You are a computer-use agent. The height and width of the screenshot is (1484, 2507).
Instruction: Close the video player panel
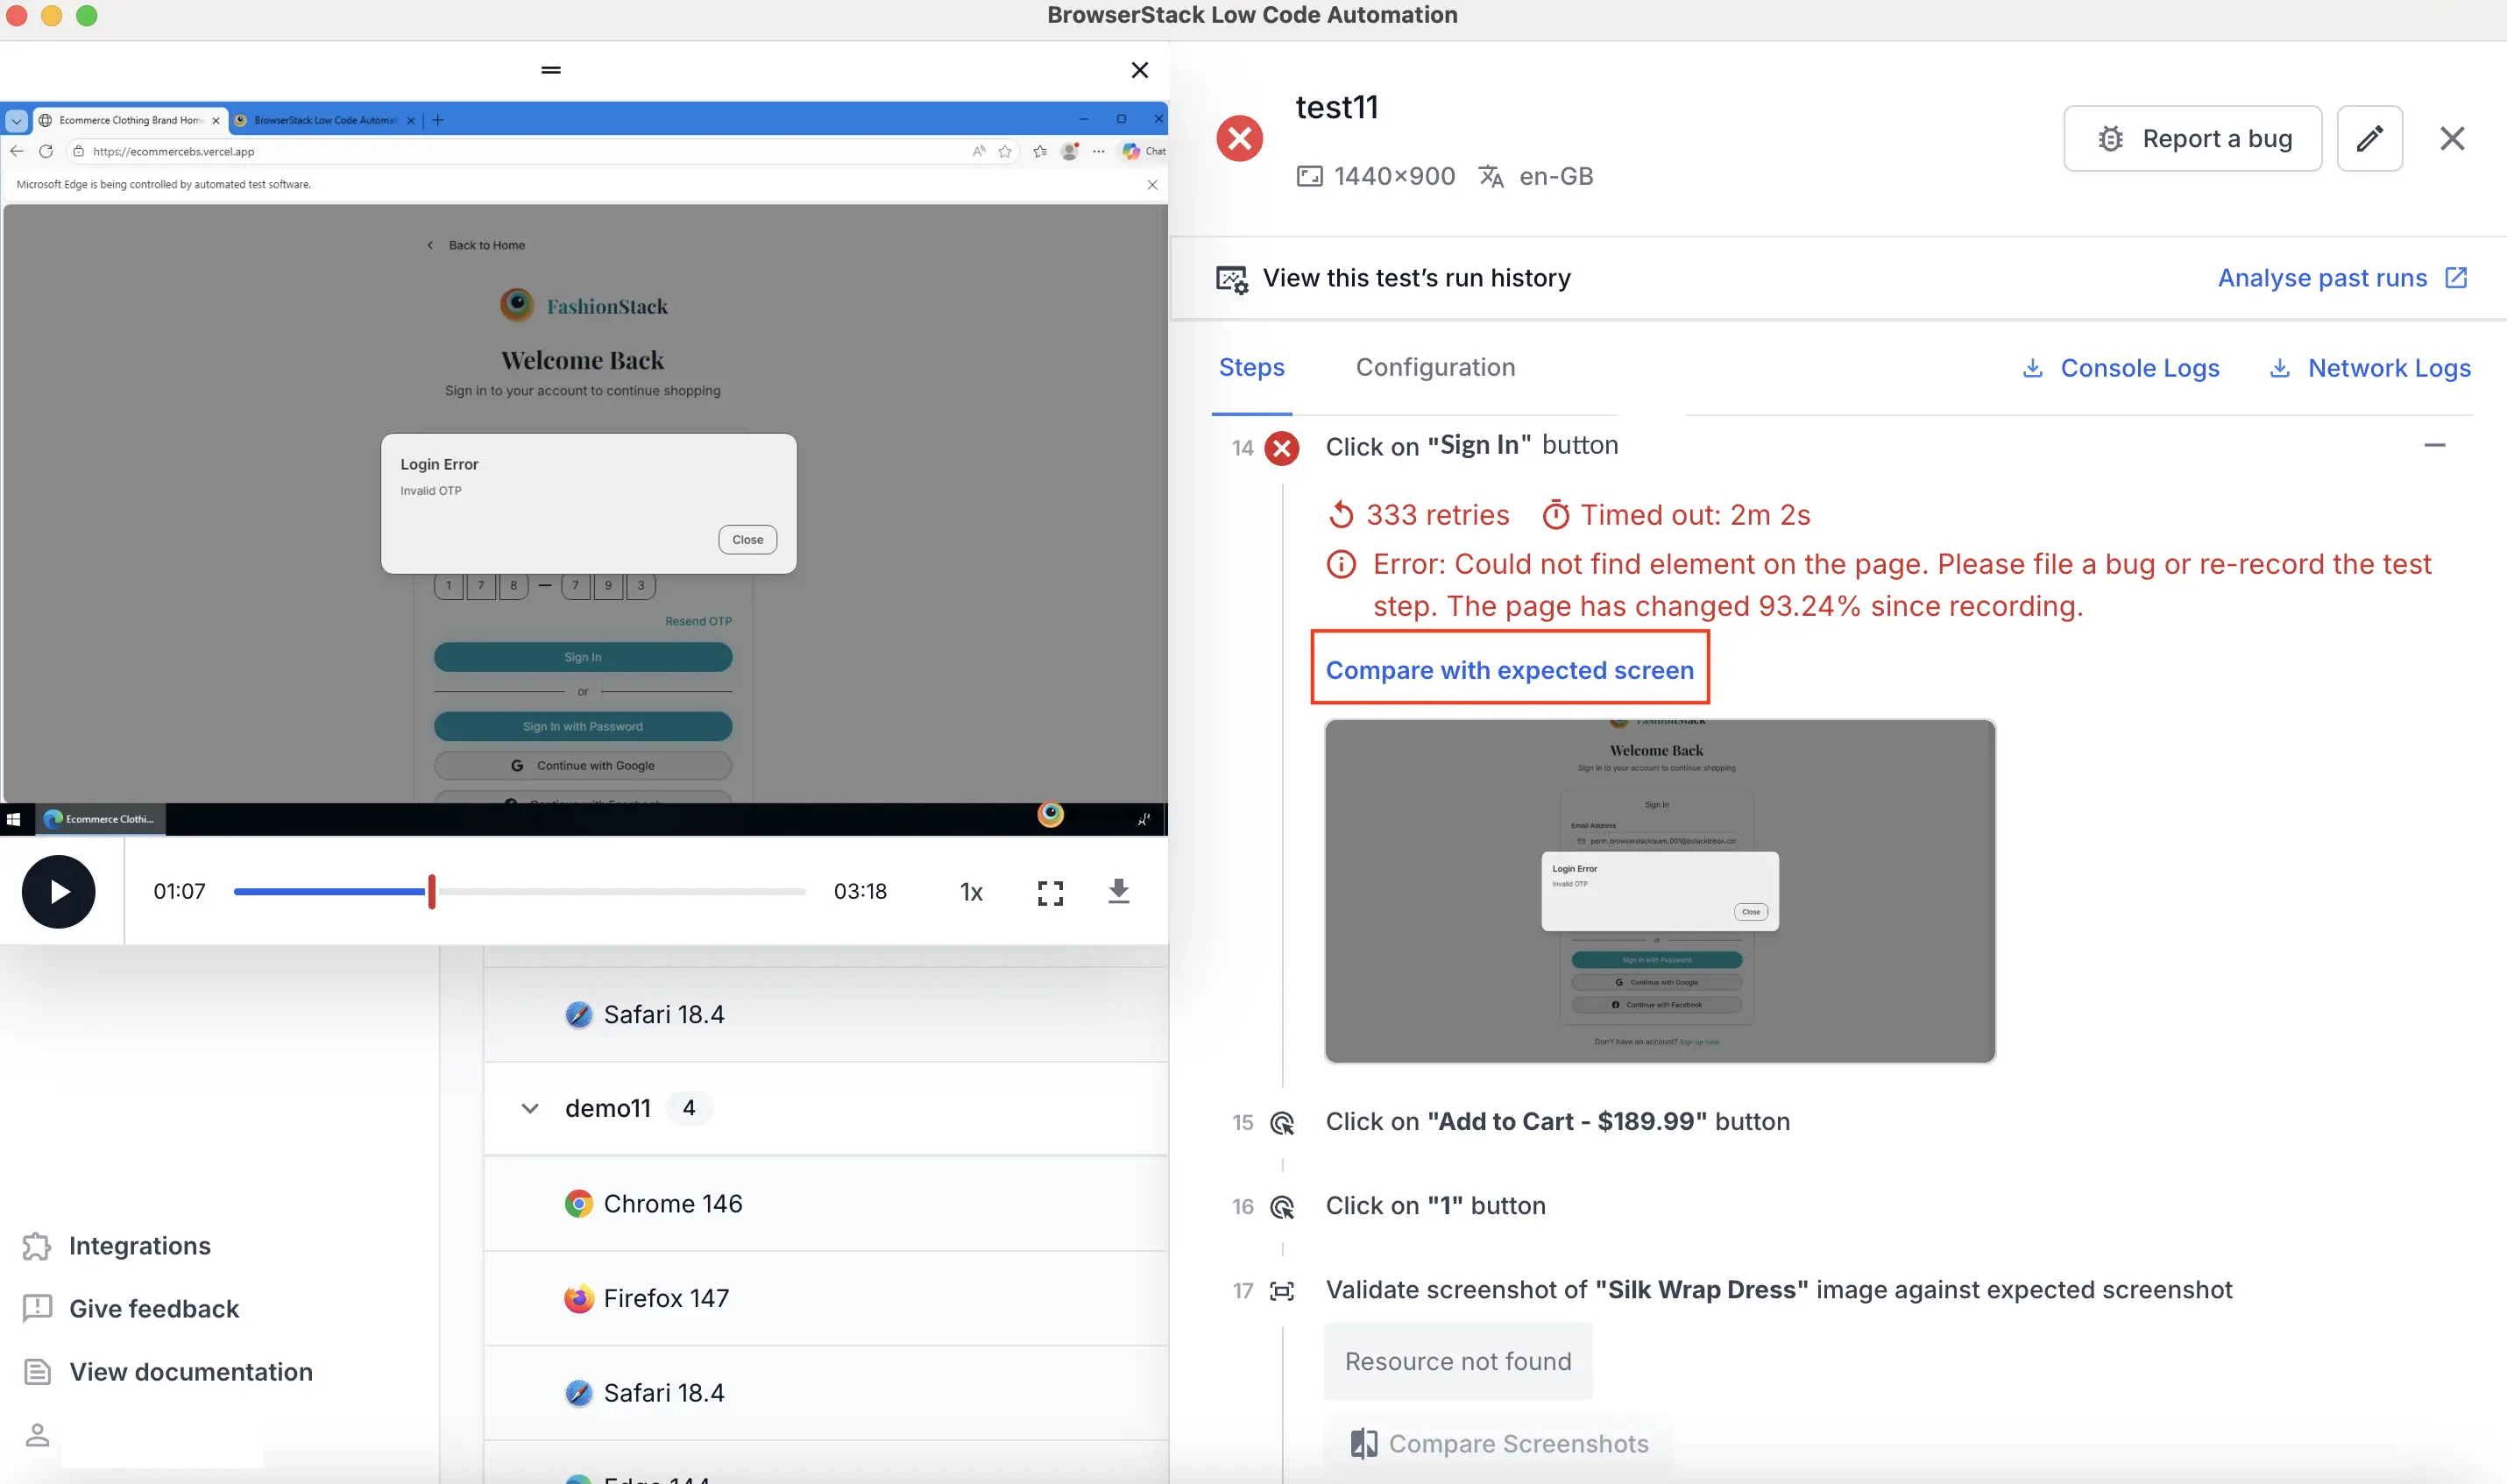click(1139, 70)
